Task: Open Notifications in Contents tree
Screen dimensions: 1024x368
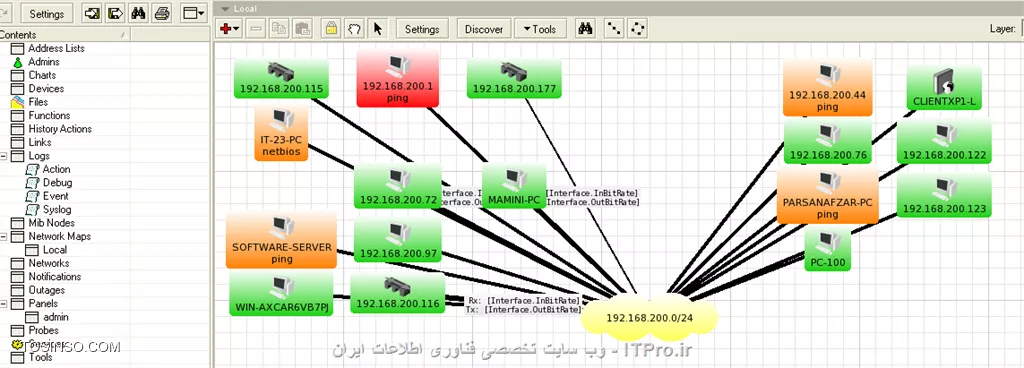Action: (x=54, y=277)
